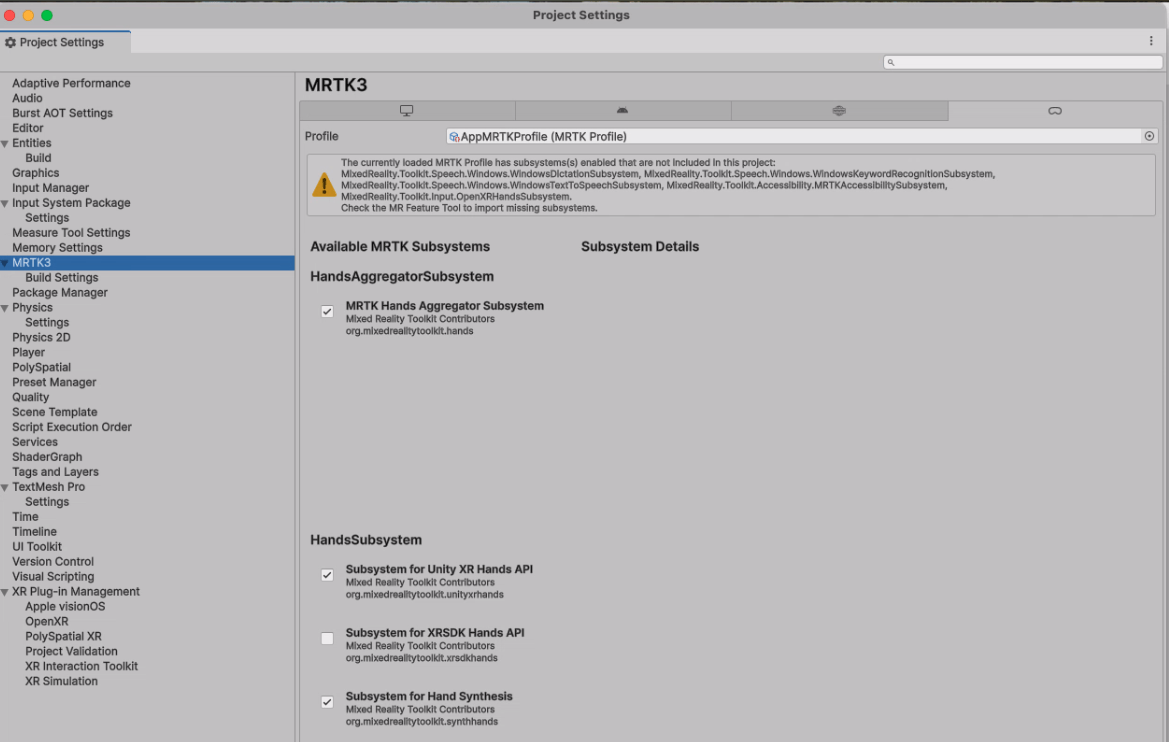This screenshot has height=742, width=1169.
Task: Open Scene Template settings
Action: coord(54,412)
